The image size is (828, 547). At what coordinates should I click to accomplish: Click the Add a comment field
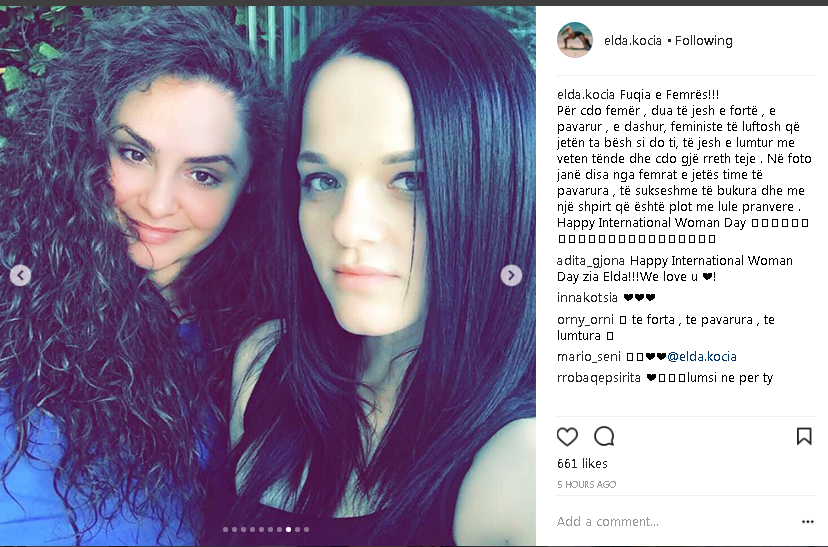tap(676, 522)
